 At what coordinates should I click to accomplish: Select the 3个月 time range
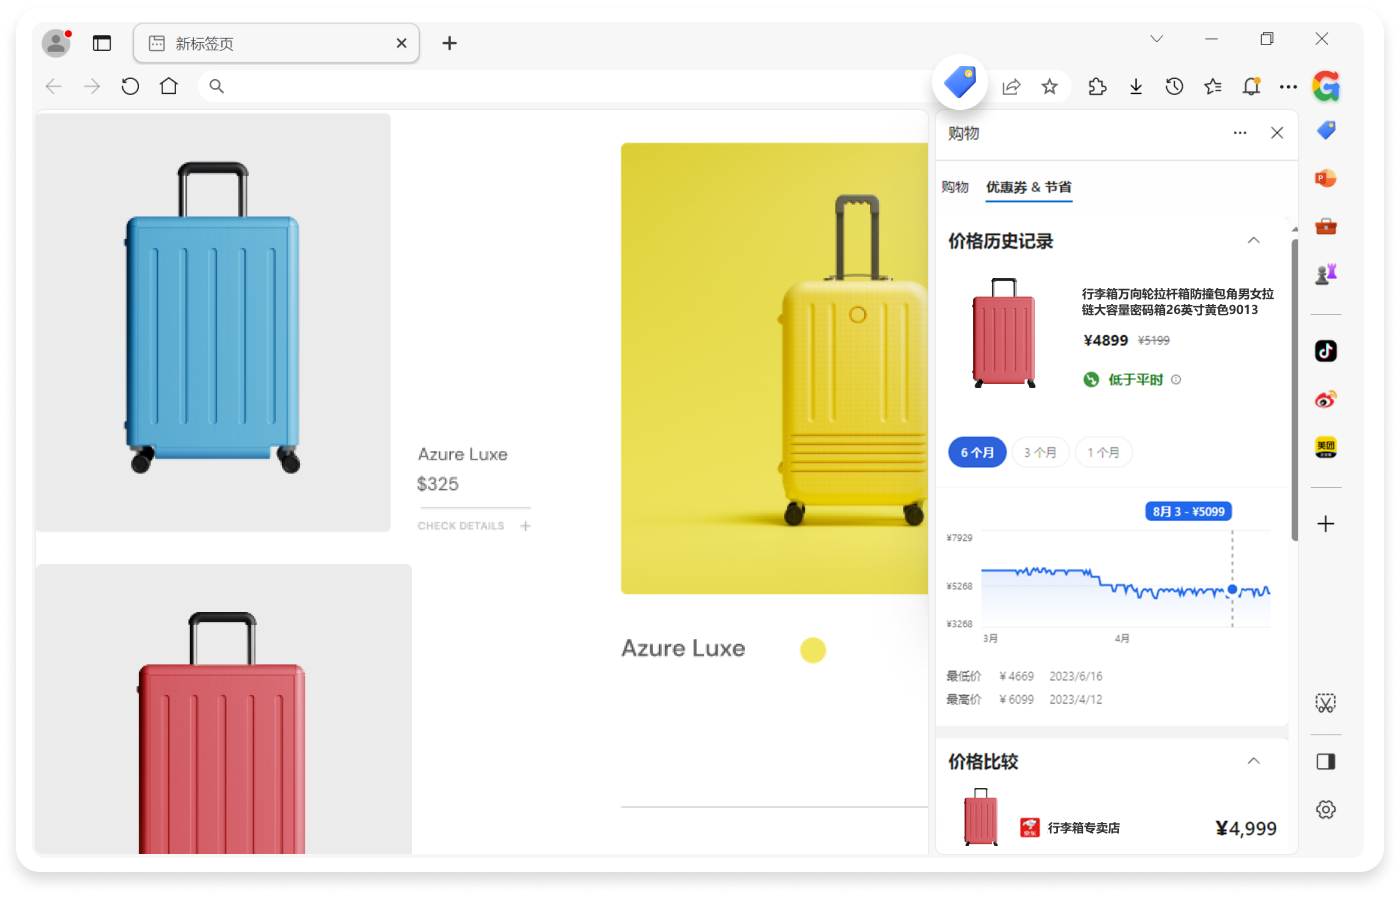click(1040, 453)
